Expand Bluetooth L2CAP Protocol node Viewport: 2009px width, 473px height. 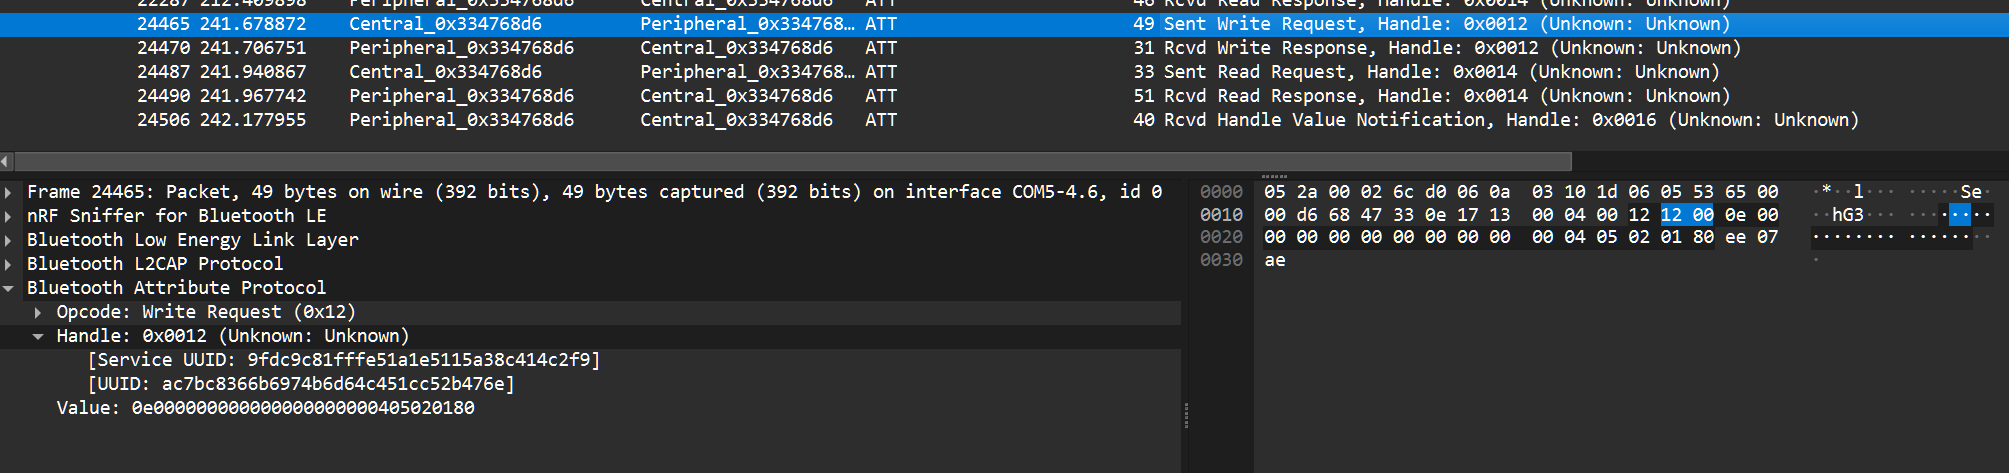coord(8,264)
